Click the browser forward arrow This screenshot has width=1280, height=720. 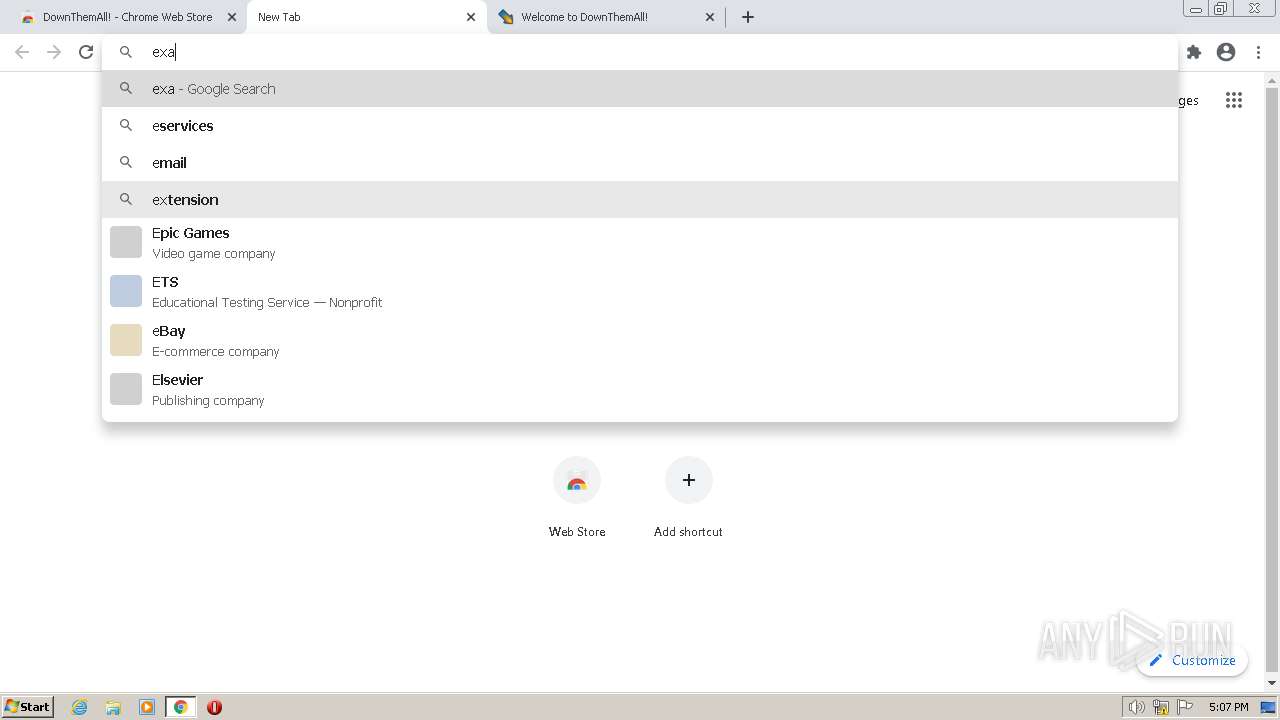click(54, 52)
